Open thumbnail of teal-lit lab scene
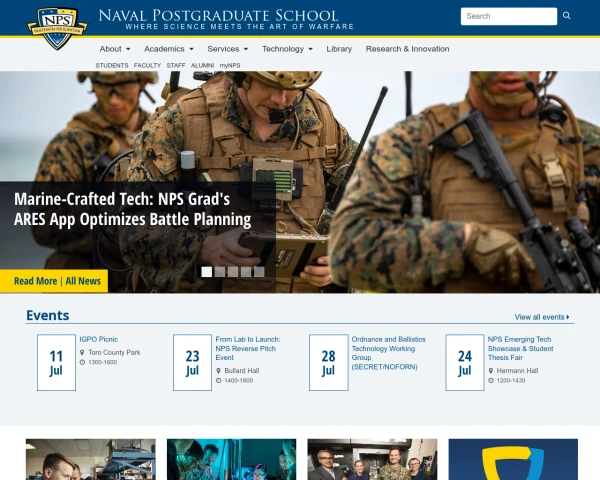This screenshot has height=480, width=600. tap(232, 459)
